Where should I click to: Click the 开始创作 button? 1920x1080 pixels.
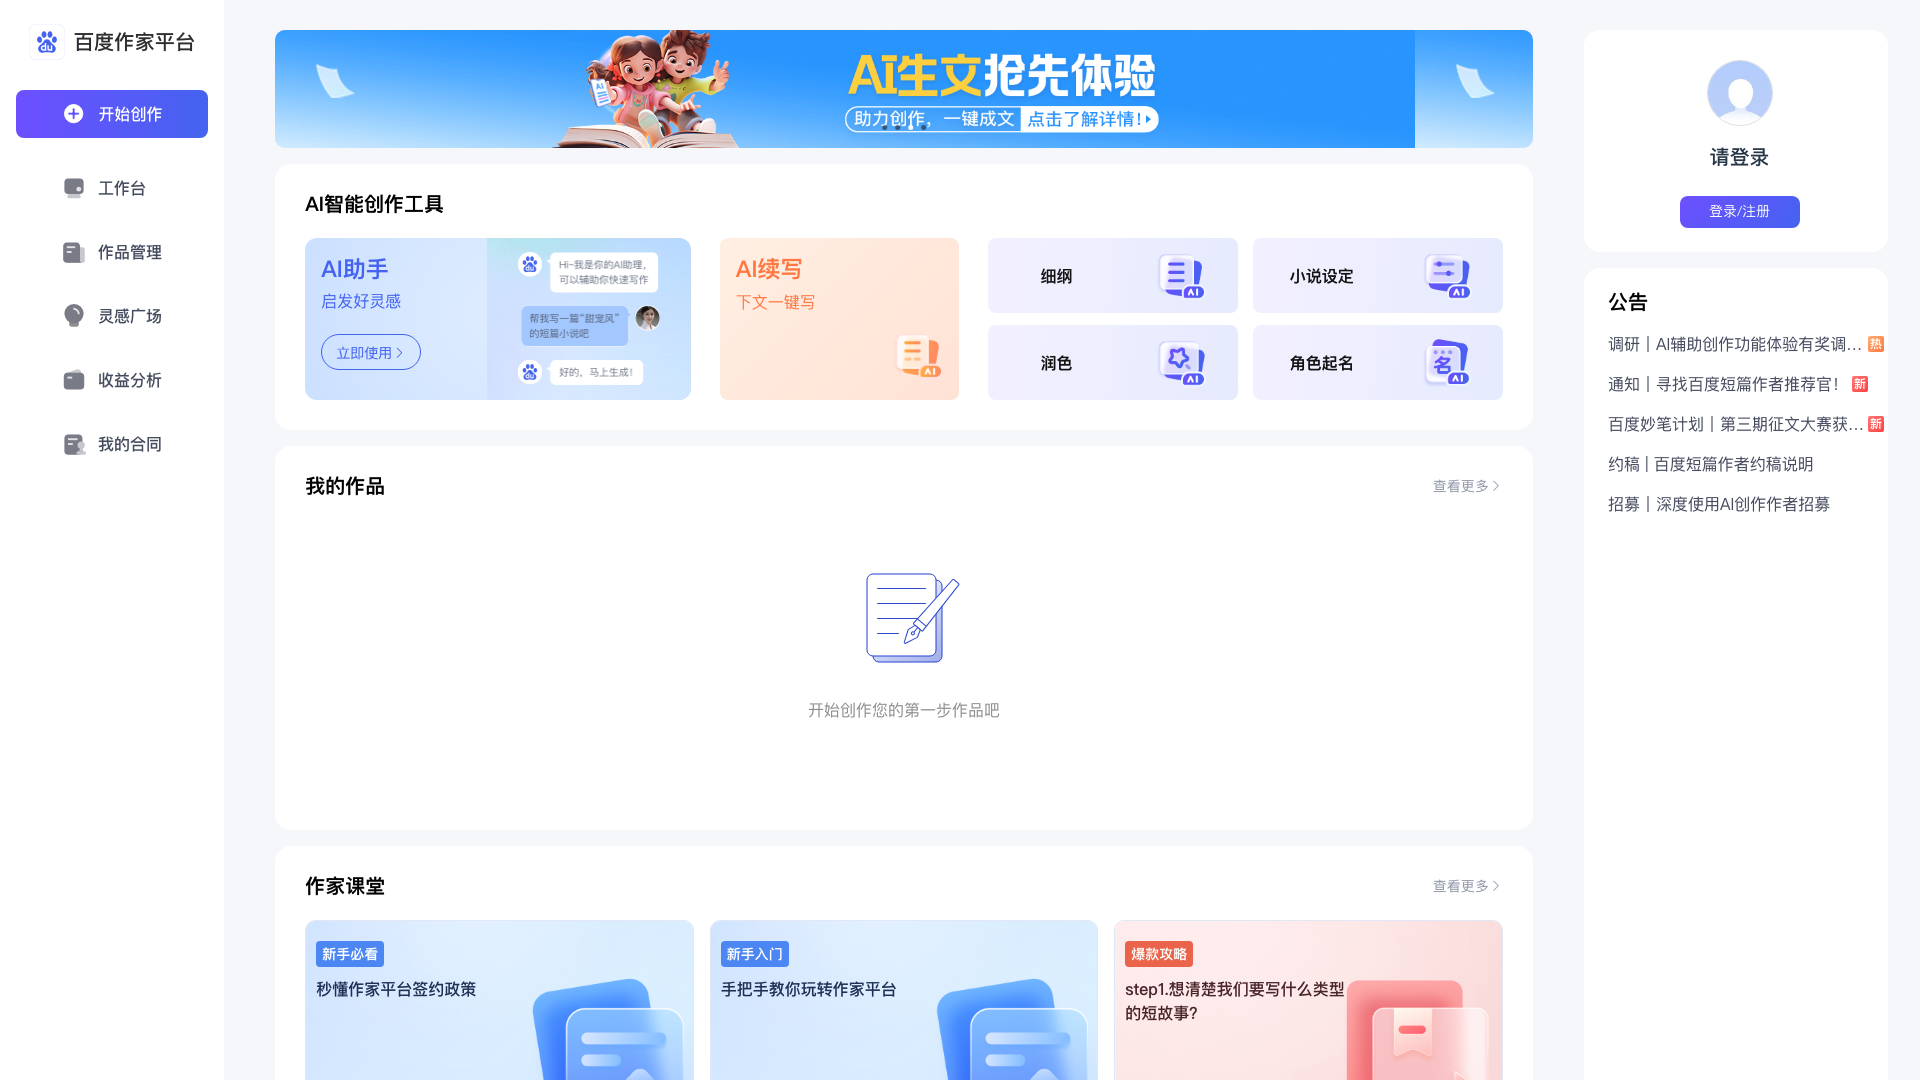(x=112, y=114)
